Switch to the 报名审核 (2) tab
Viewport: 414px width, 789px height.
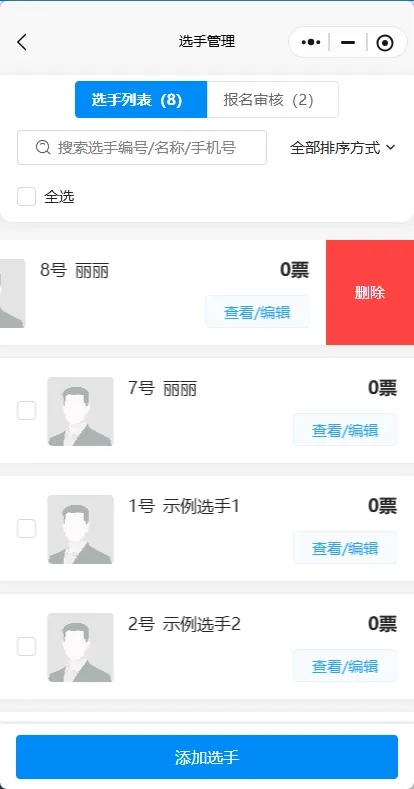(x=273, y=100)
